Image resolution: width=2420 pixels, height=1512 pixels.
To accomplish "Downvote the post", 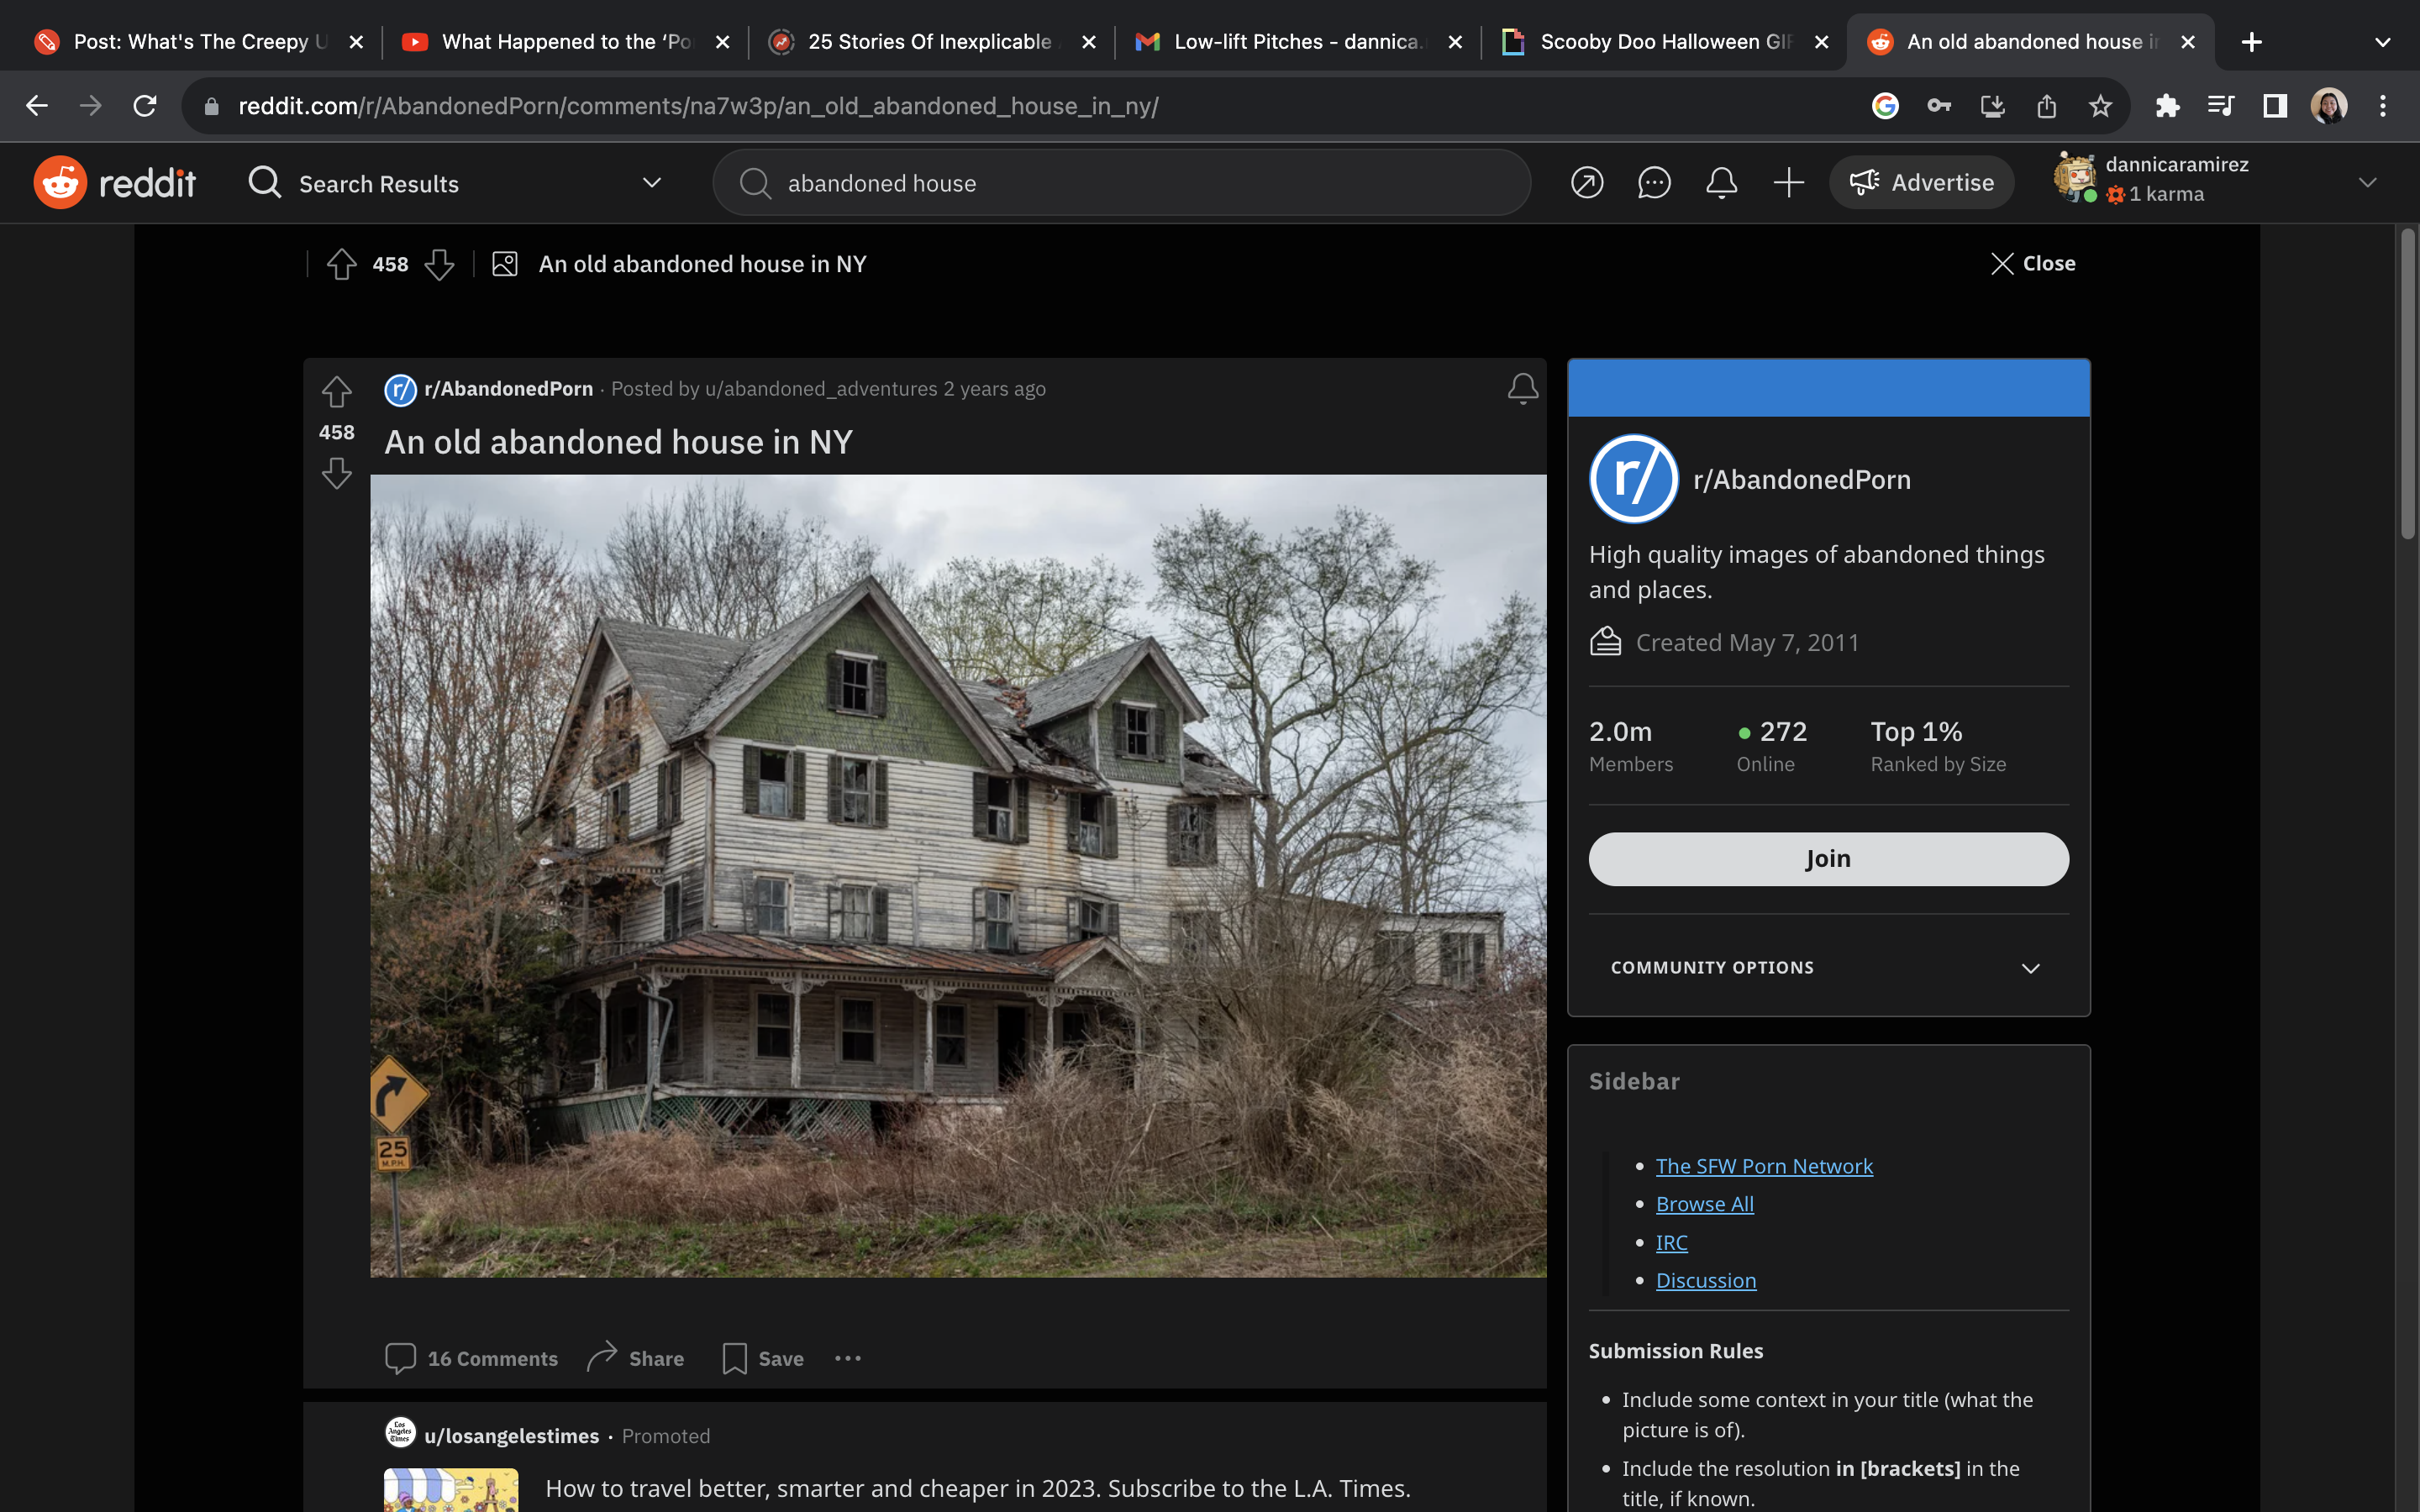I will (x=336, y=473).
